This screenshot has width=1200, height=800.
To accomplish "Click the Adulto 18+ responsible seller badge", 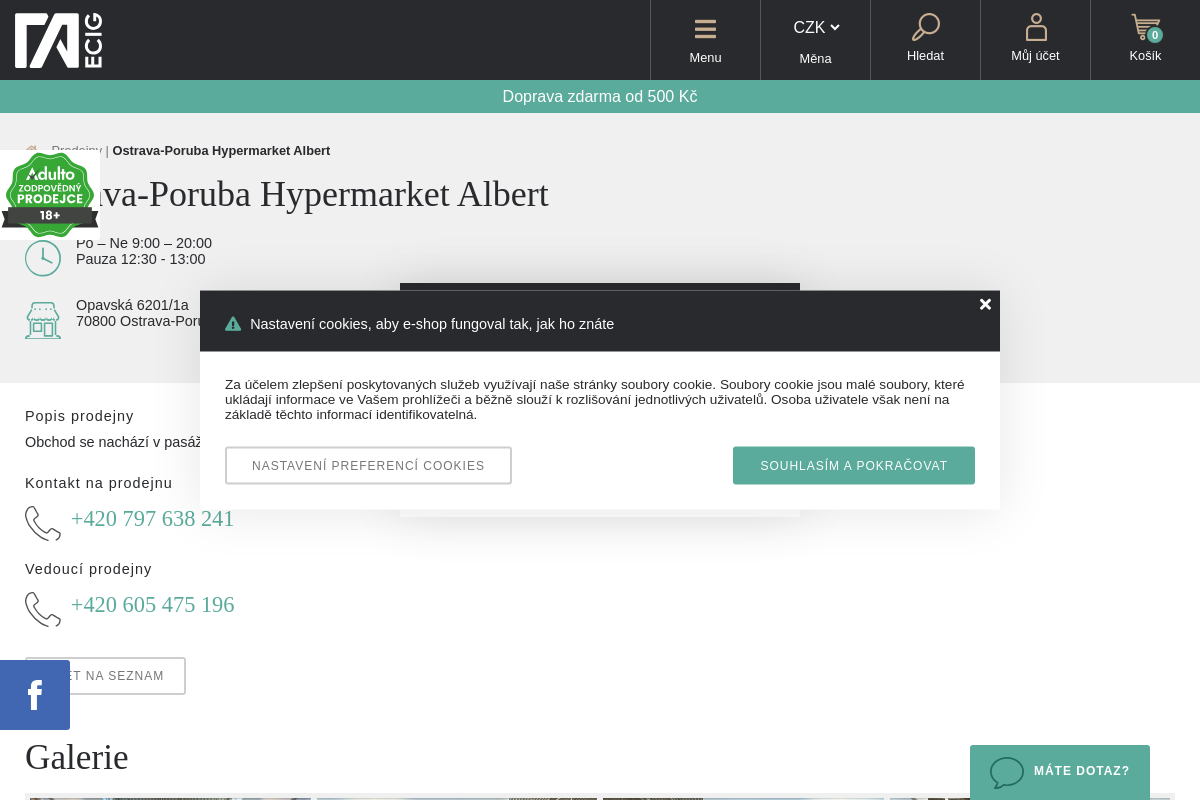I will click(x=49, y=194).
